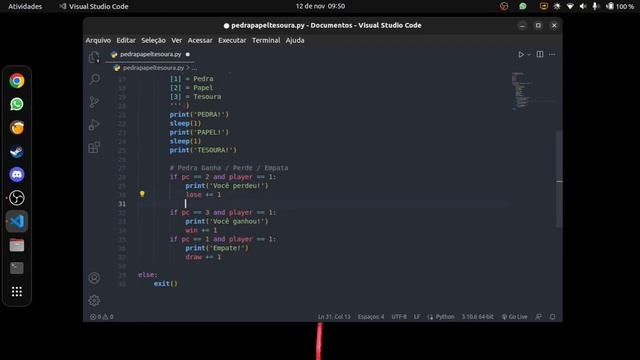This screenshot has height=360, width=640.
Task: Click the WhatsApp tray icon in top bar
Action: (523, 6)
